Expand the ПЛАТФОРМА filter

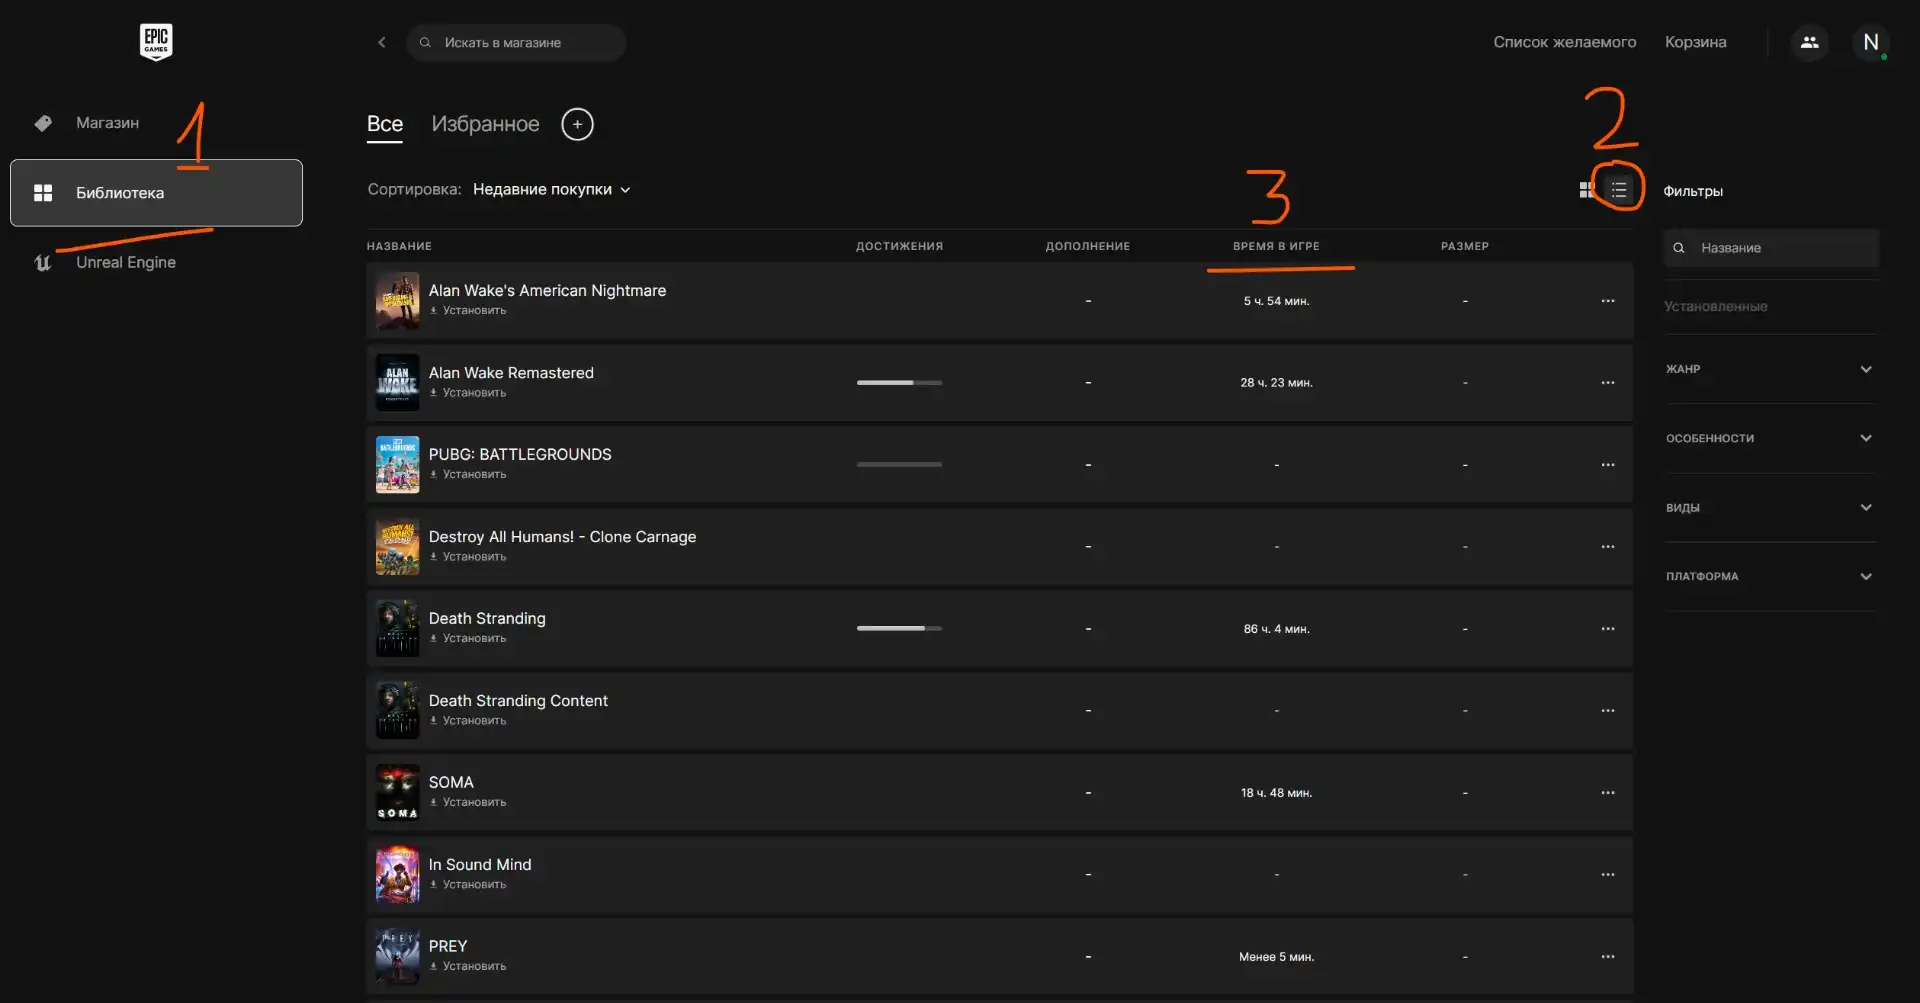[1770, 576]
